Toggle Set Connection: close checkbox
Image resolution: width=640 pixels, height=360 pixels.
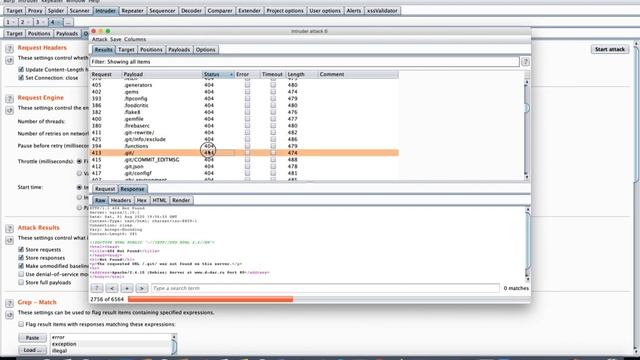pos(21,78)
